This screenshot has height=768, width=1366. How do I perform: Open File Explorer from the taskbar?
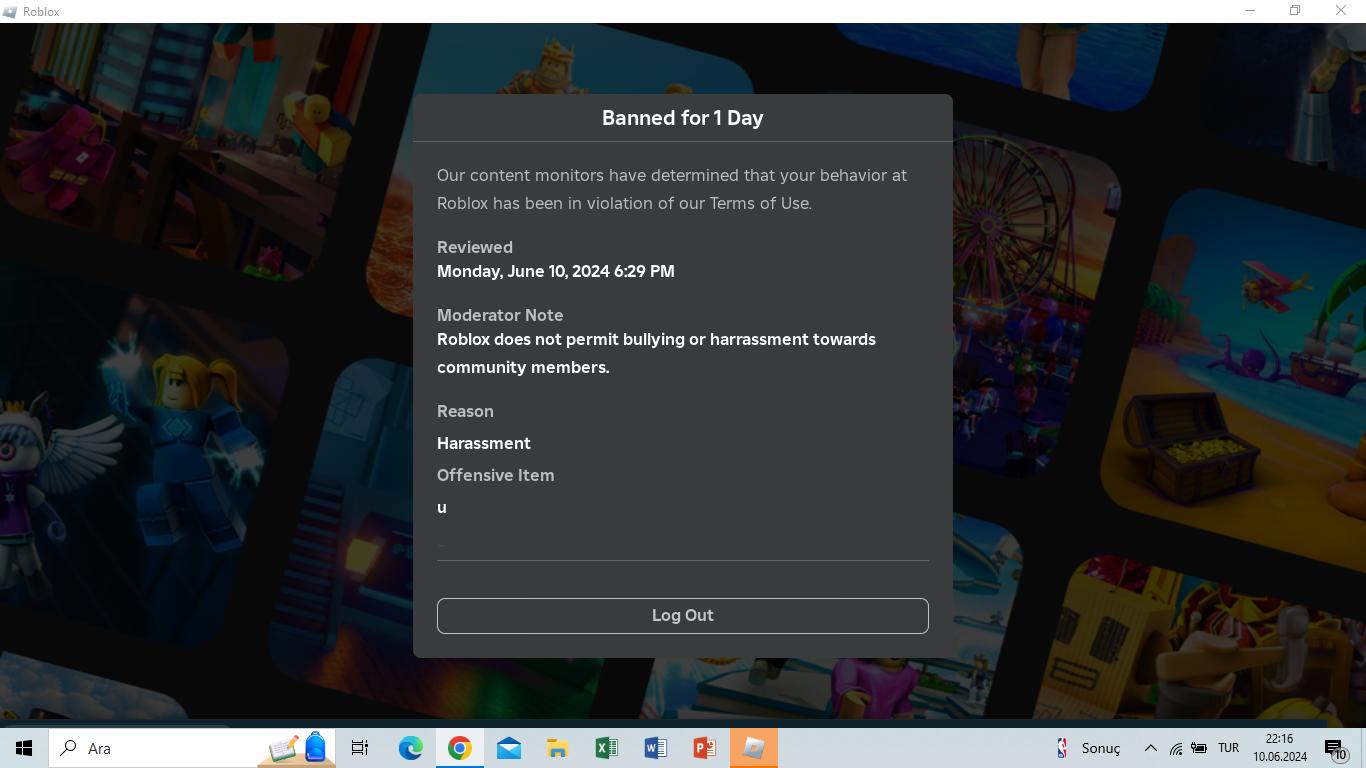pyautogui.click(x=557, y=748)
